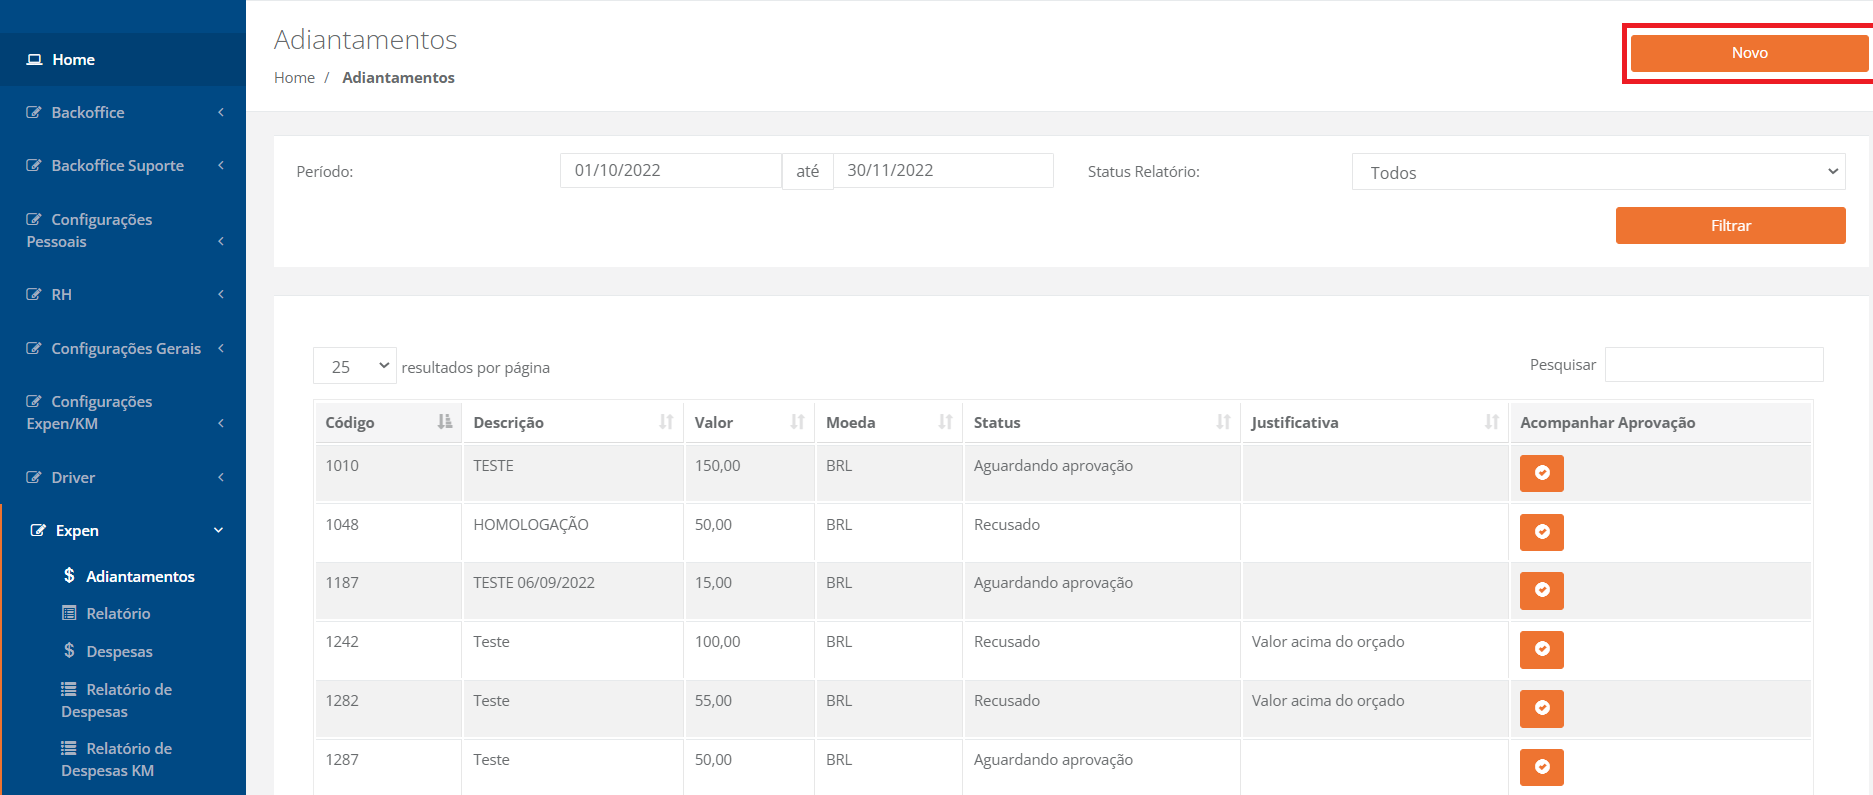Image resolution: width=1873 pixels, height=795 pixels.
Task: Open Despesas in the Expen submenu
Action: 119,652
